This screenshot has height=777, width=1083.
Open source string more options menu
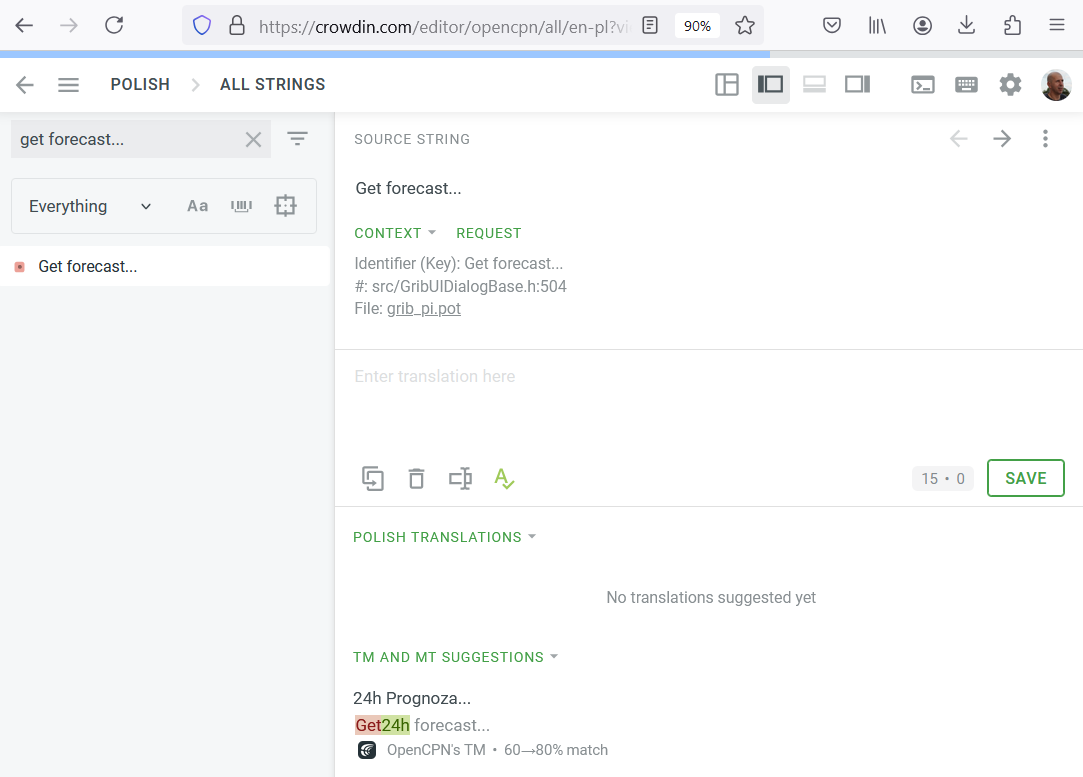click(x=1046, y=139)
